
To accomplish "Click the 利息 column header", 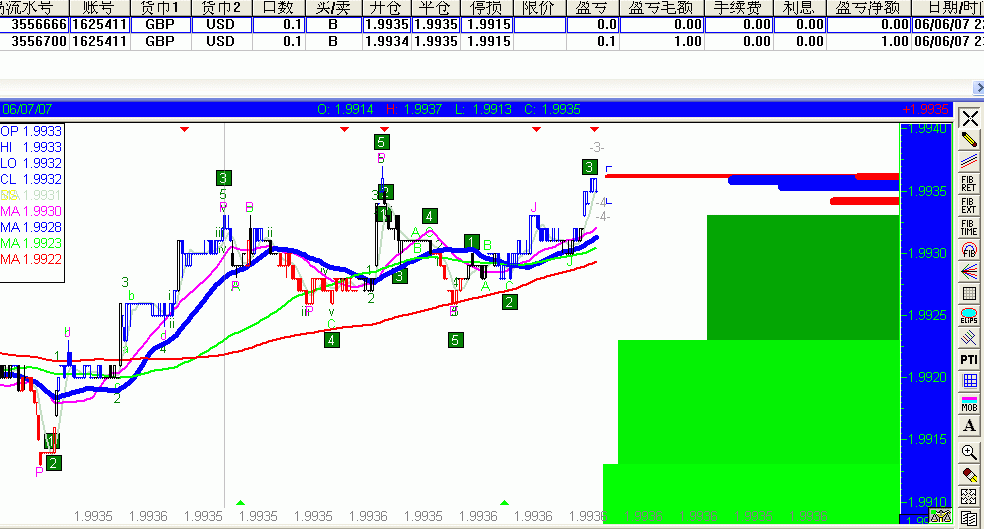I will [799, 8].
